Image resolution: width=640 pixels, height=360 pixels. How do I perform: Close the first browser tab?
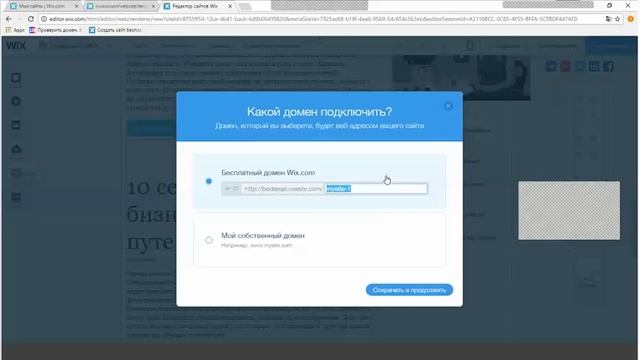[x=76, y=6]
